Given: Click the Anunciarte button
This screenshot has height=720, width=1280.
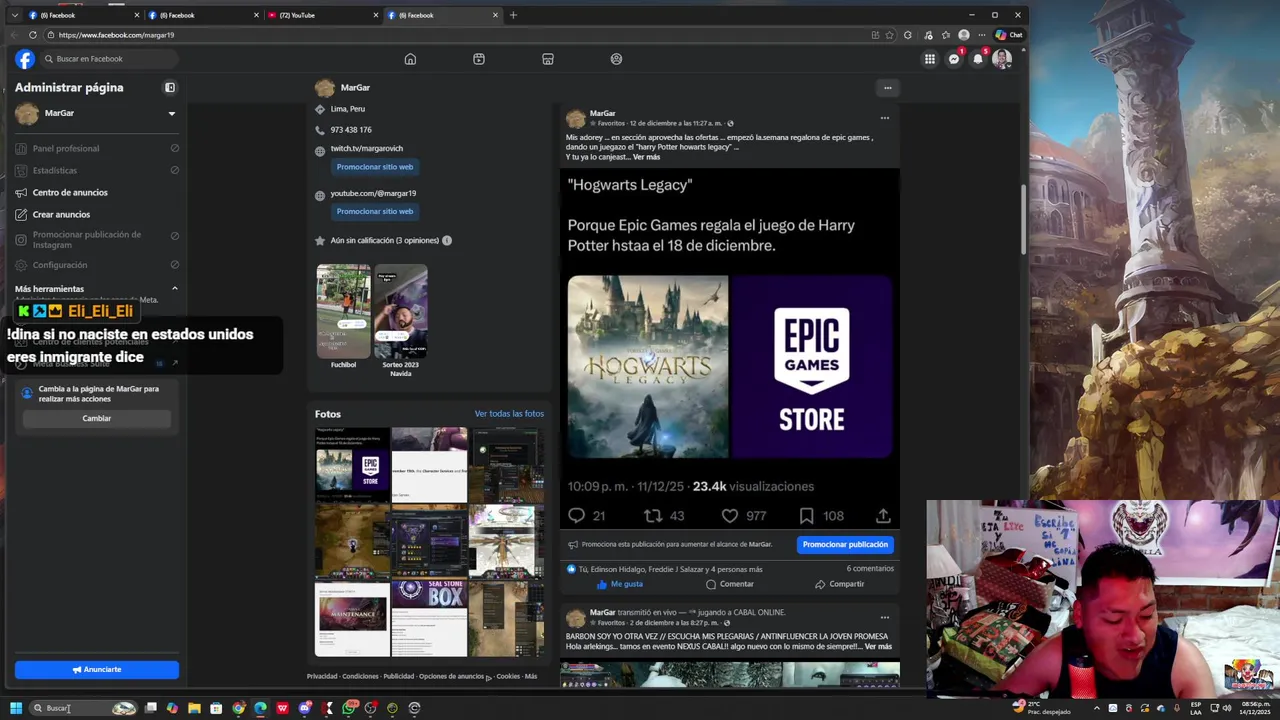Looking at the screenshot, I should click(x=97, y=670).
